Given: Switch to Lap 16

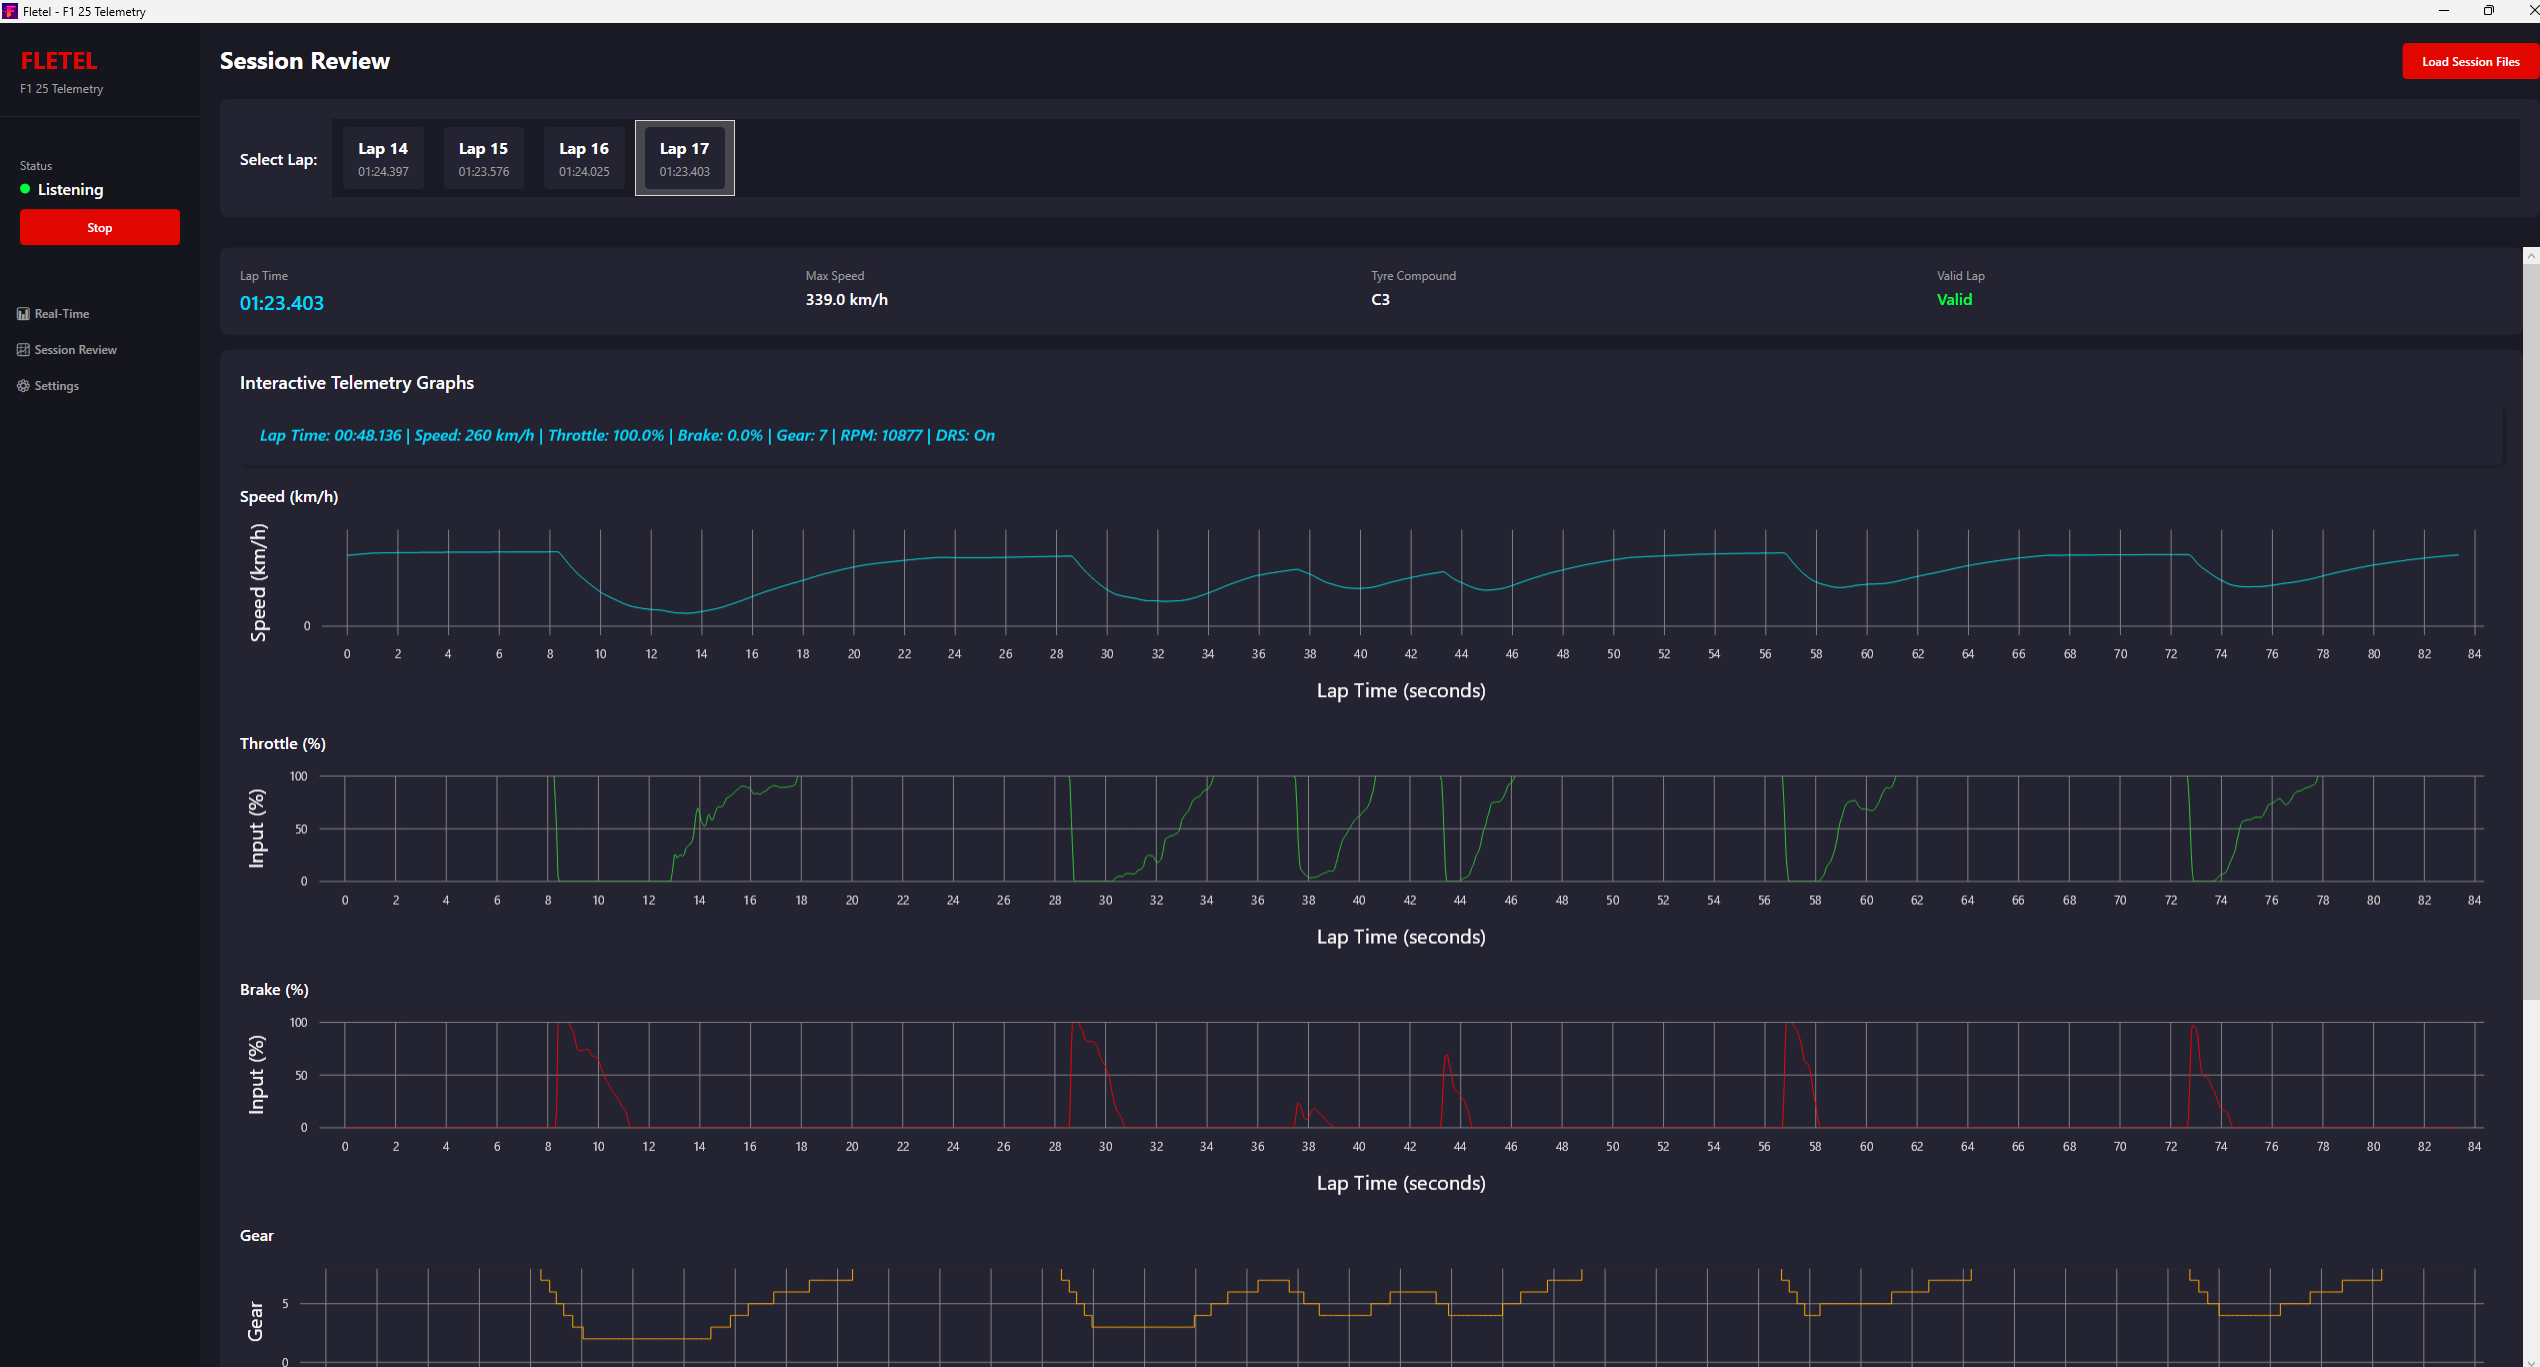Looking at the screenshot, I should click(x=584, y=158).
